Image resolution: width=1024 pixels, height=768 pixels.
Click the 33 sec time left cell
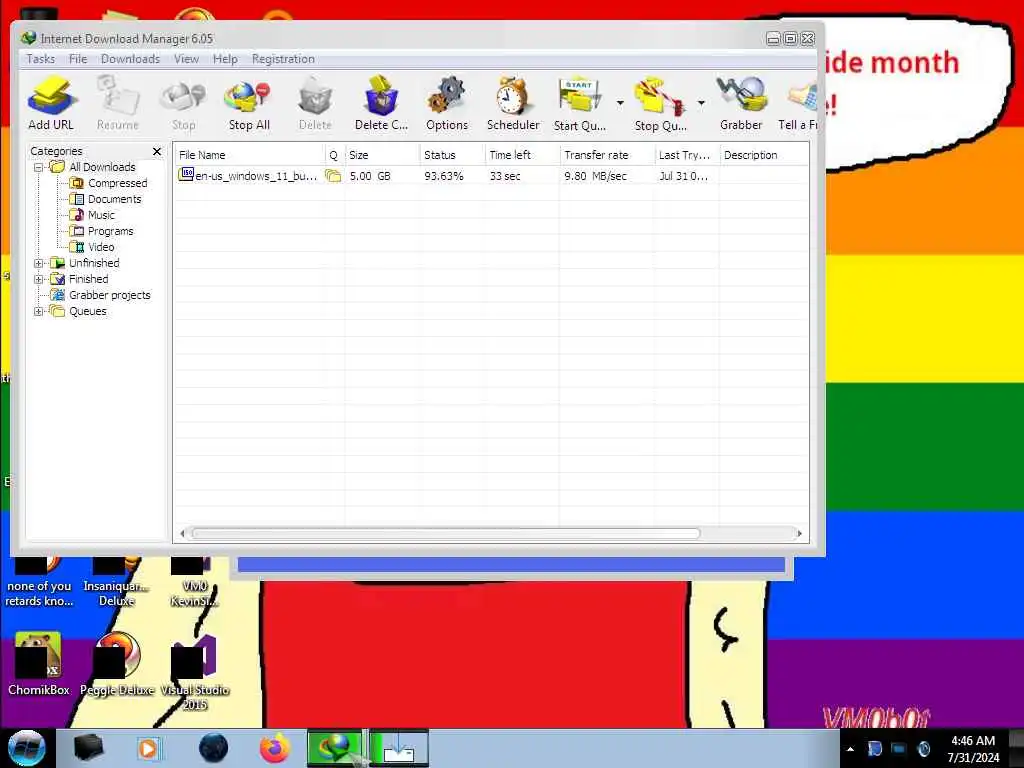click(x=505, y=176)
